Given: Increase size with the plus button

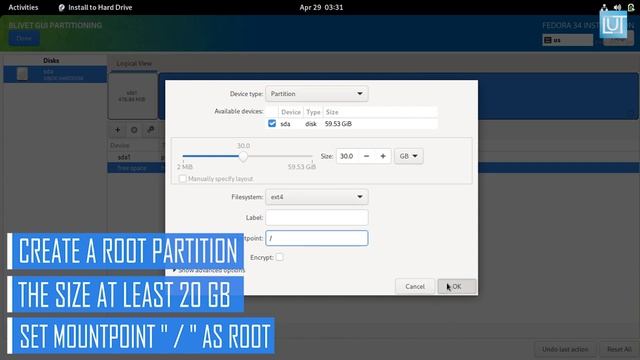Looking at the screenshot, I should pyautogui.click(x=383, y=156).
